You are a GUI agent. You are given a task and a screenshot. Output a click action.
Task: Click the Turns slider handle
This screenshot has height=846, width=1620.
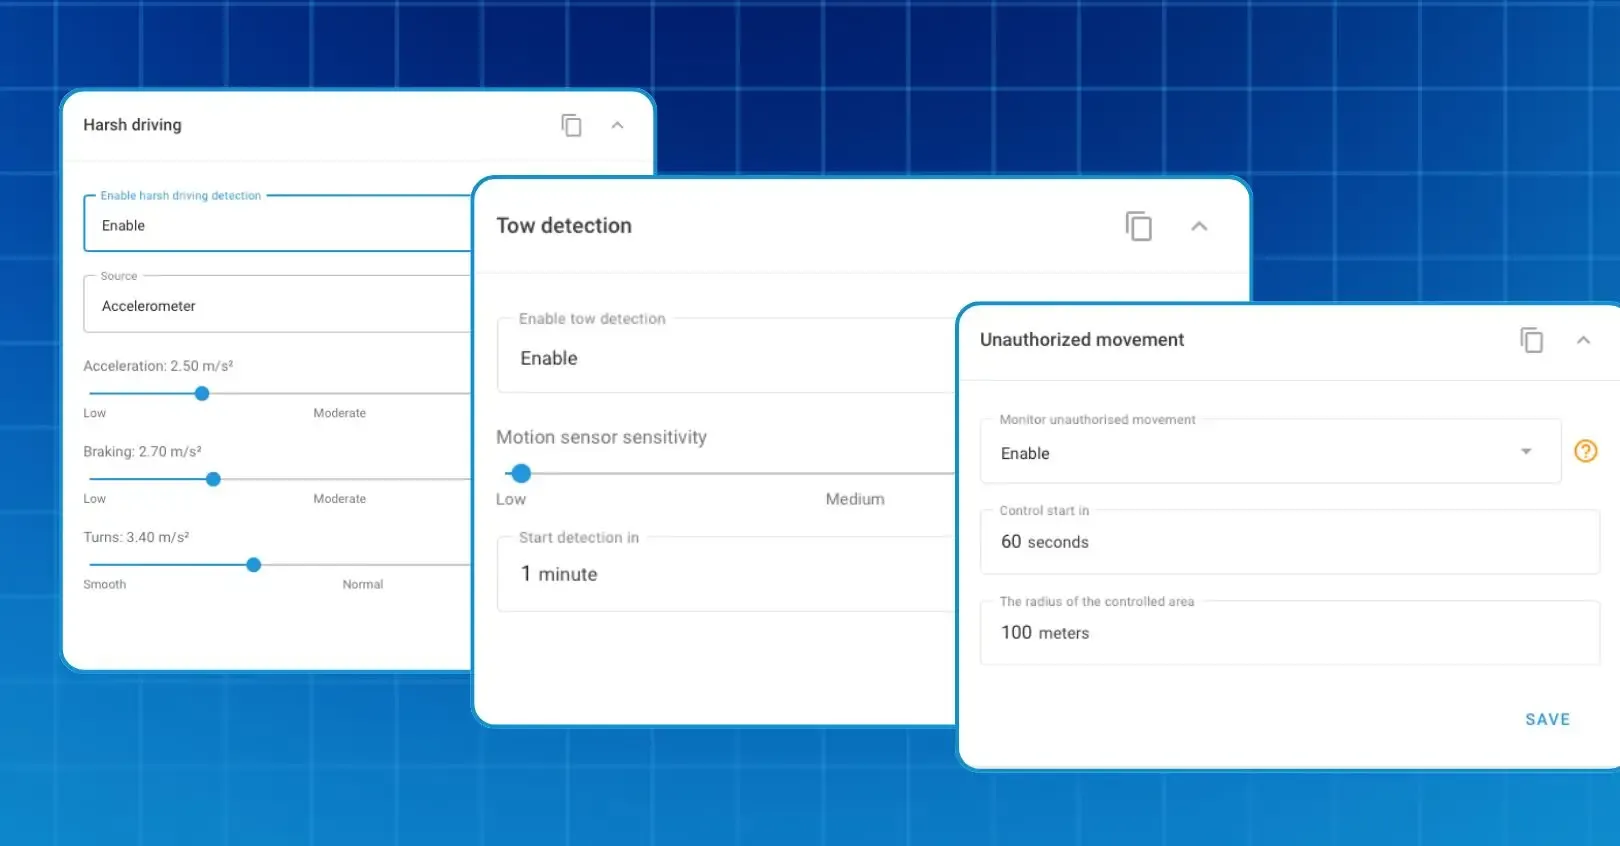pos(254,565)
